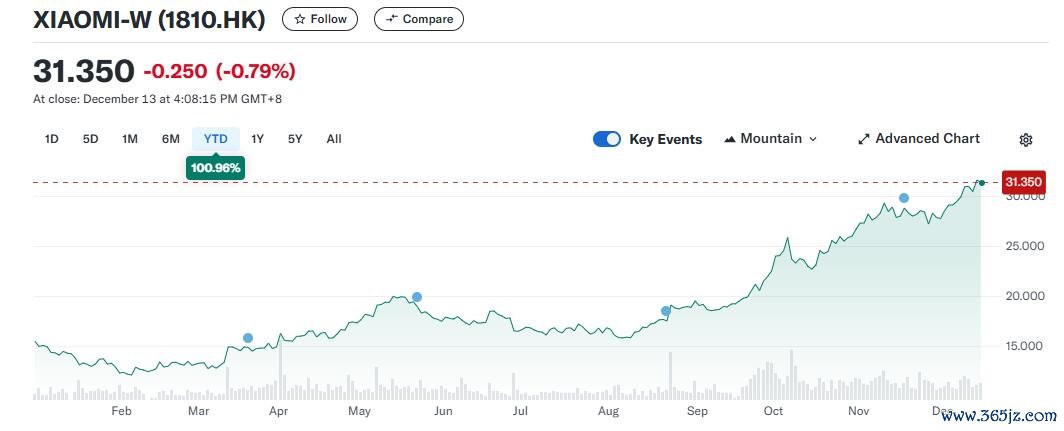This screenshot has height=431, width=1064.
Task: Click the red 31.350 price label
Action: click(1023, 183)
